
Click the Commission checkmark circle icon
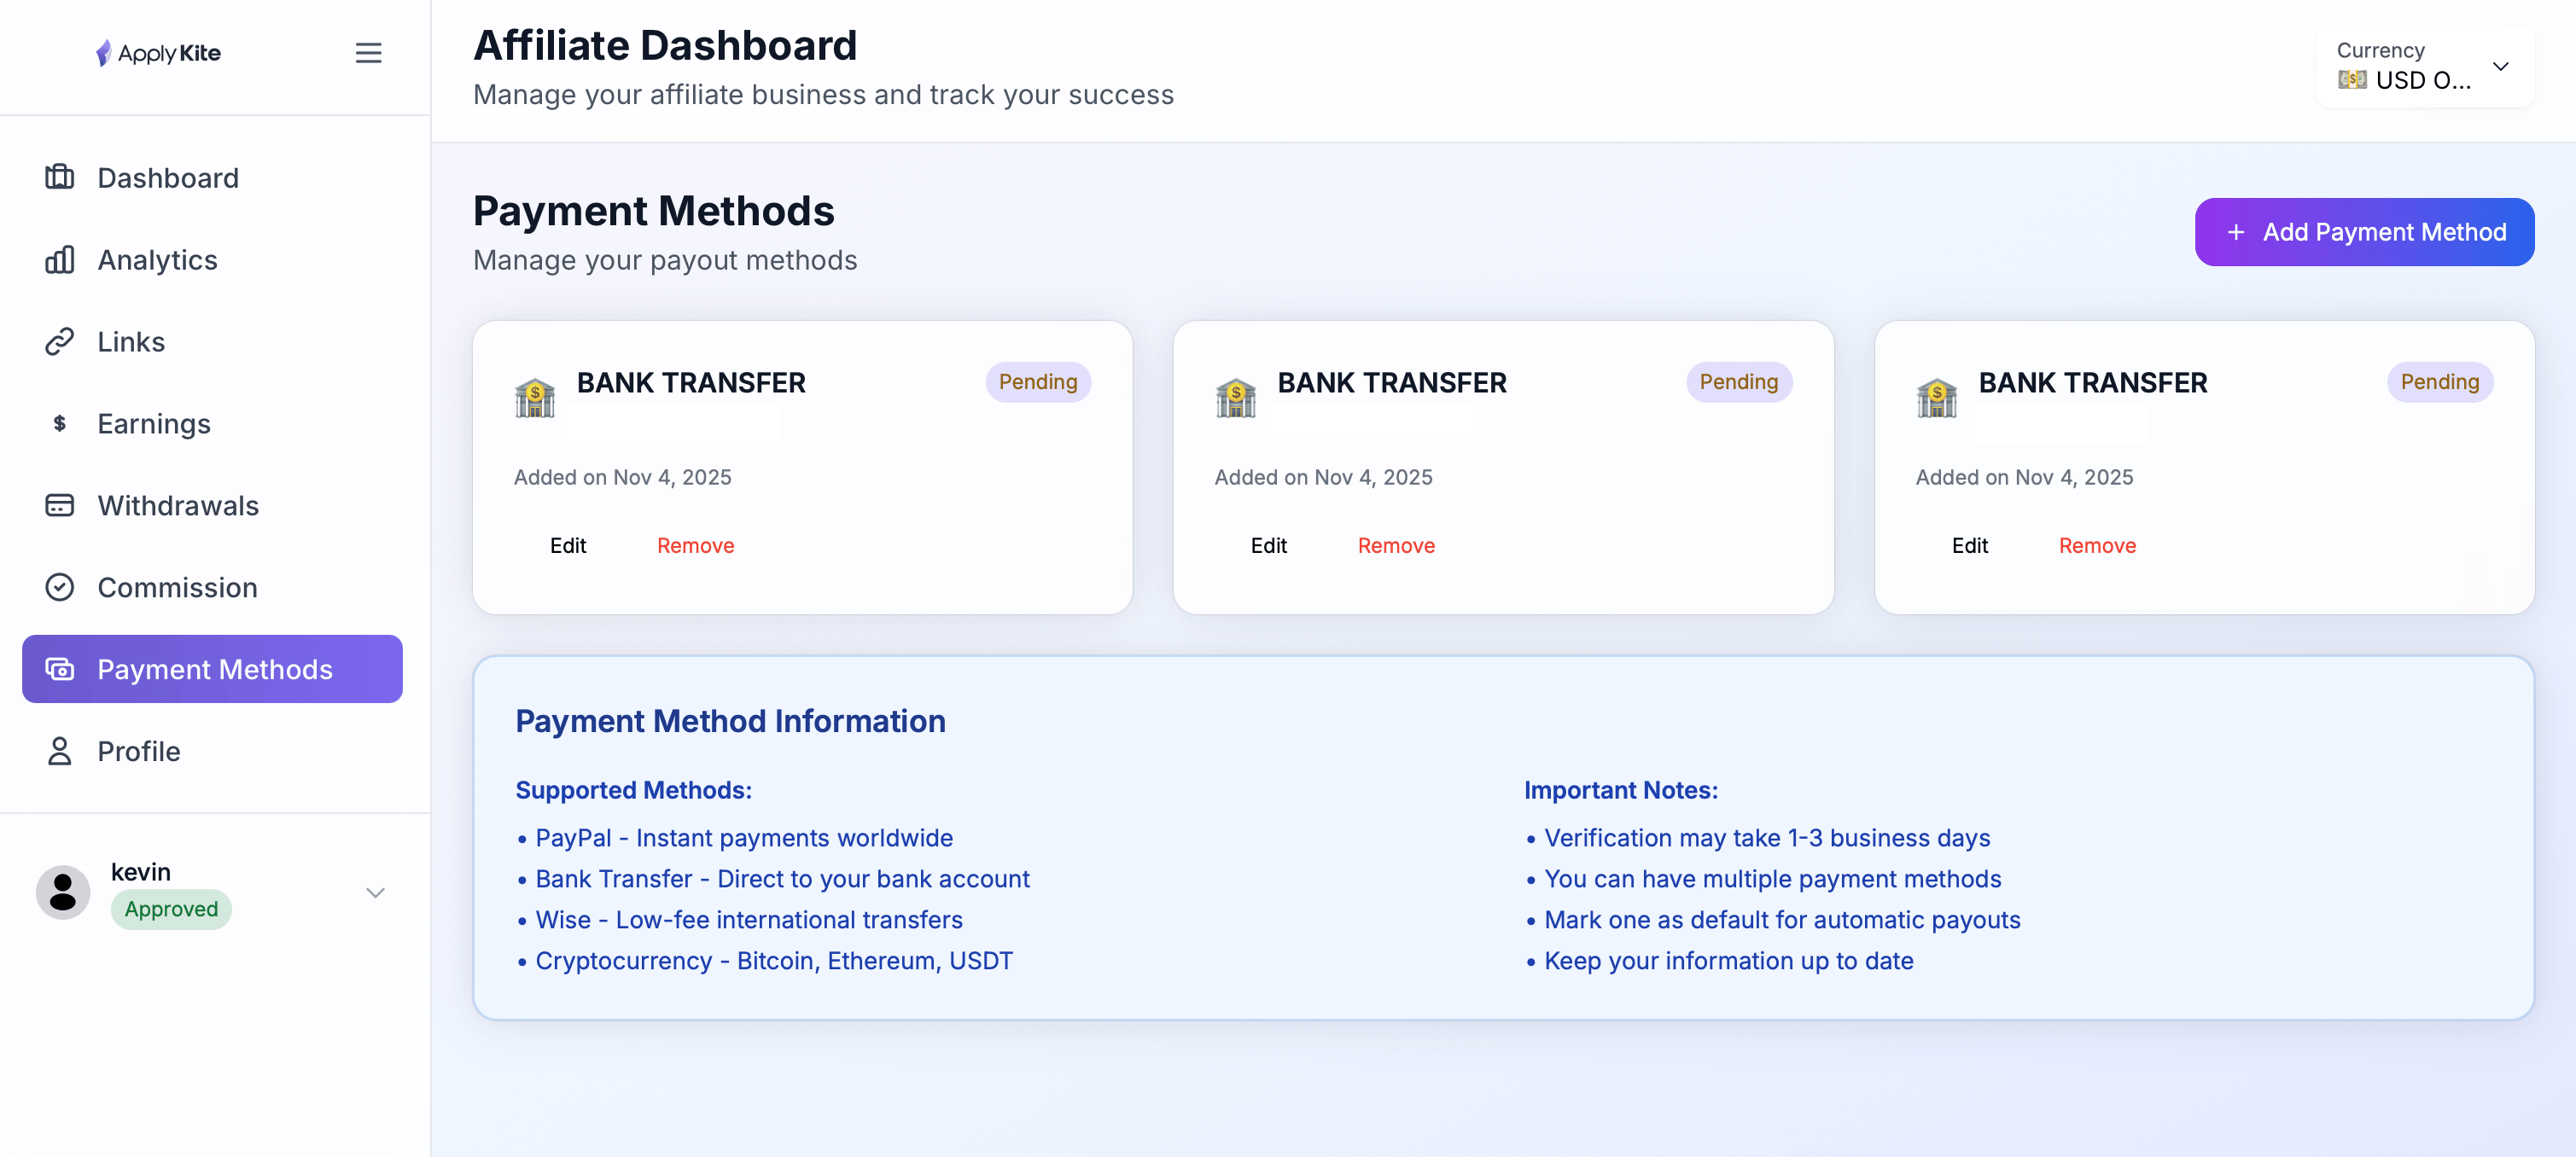(x=60, y=587)
